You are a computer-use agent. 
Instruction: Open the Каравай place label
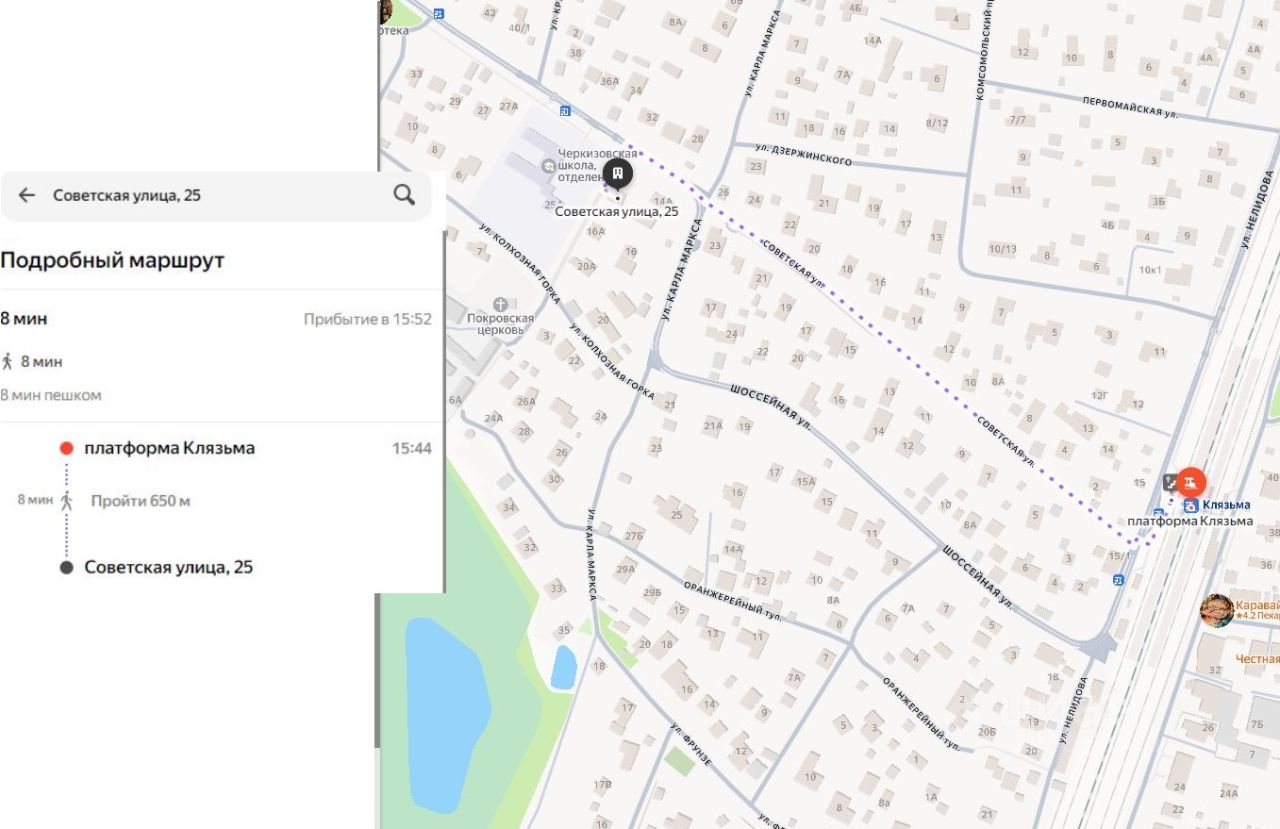pyautogui.click(x=1258, y=605)
